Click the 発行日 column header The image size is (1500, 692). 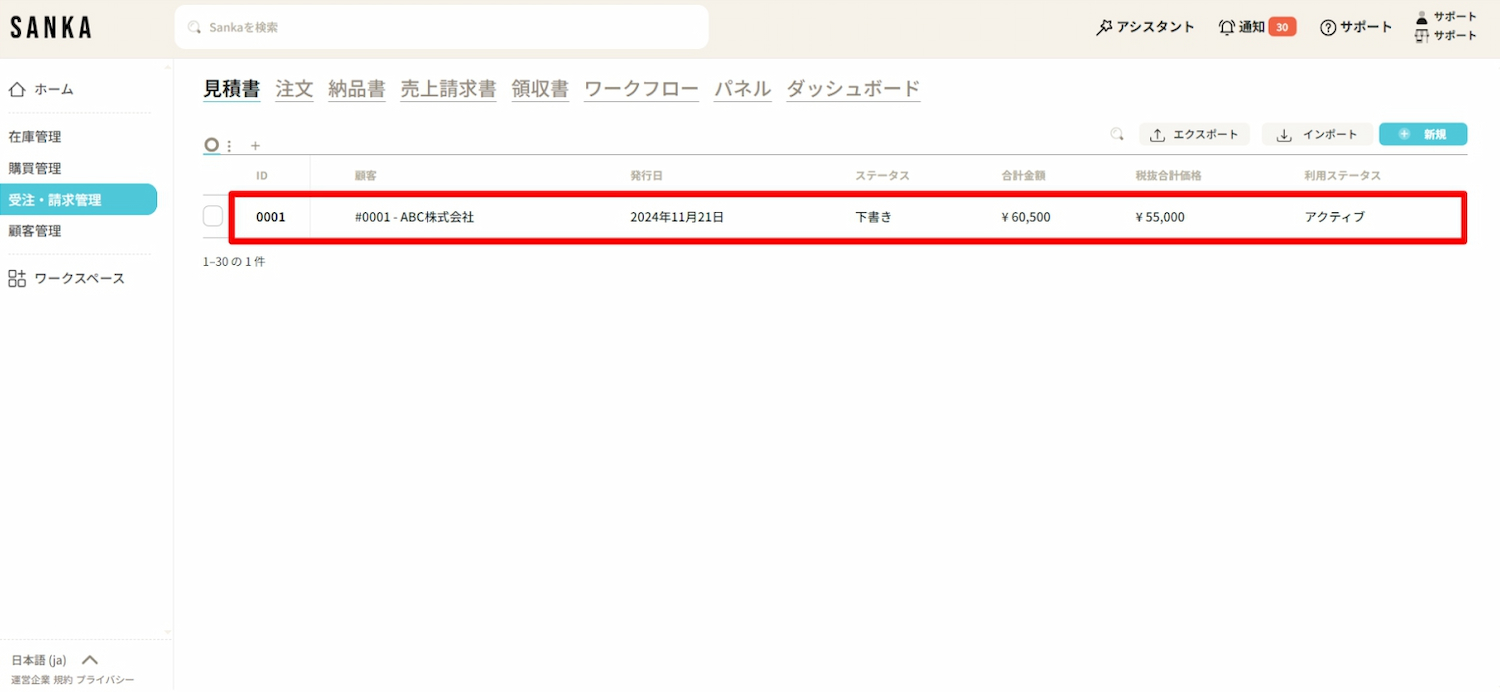(x=646, y=176)
